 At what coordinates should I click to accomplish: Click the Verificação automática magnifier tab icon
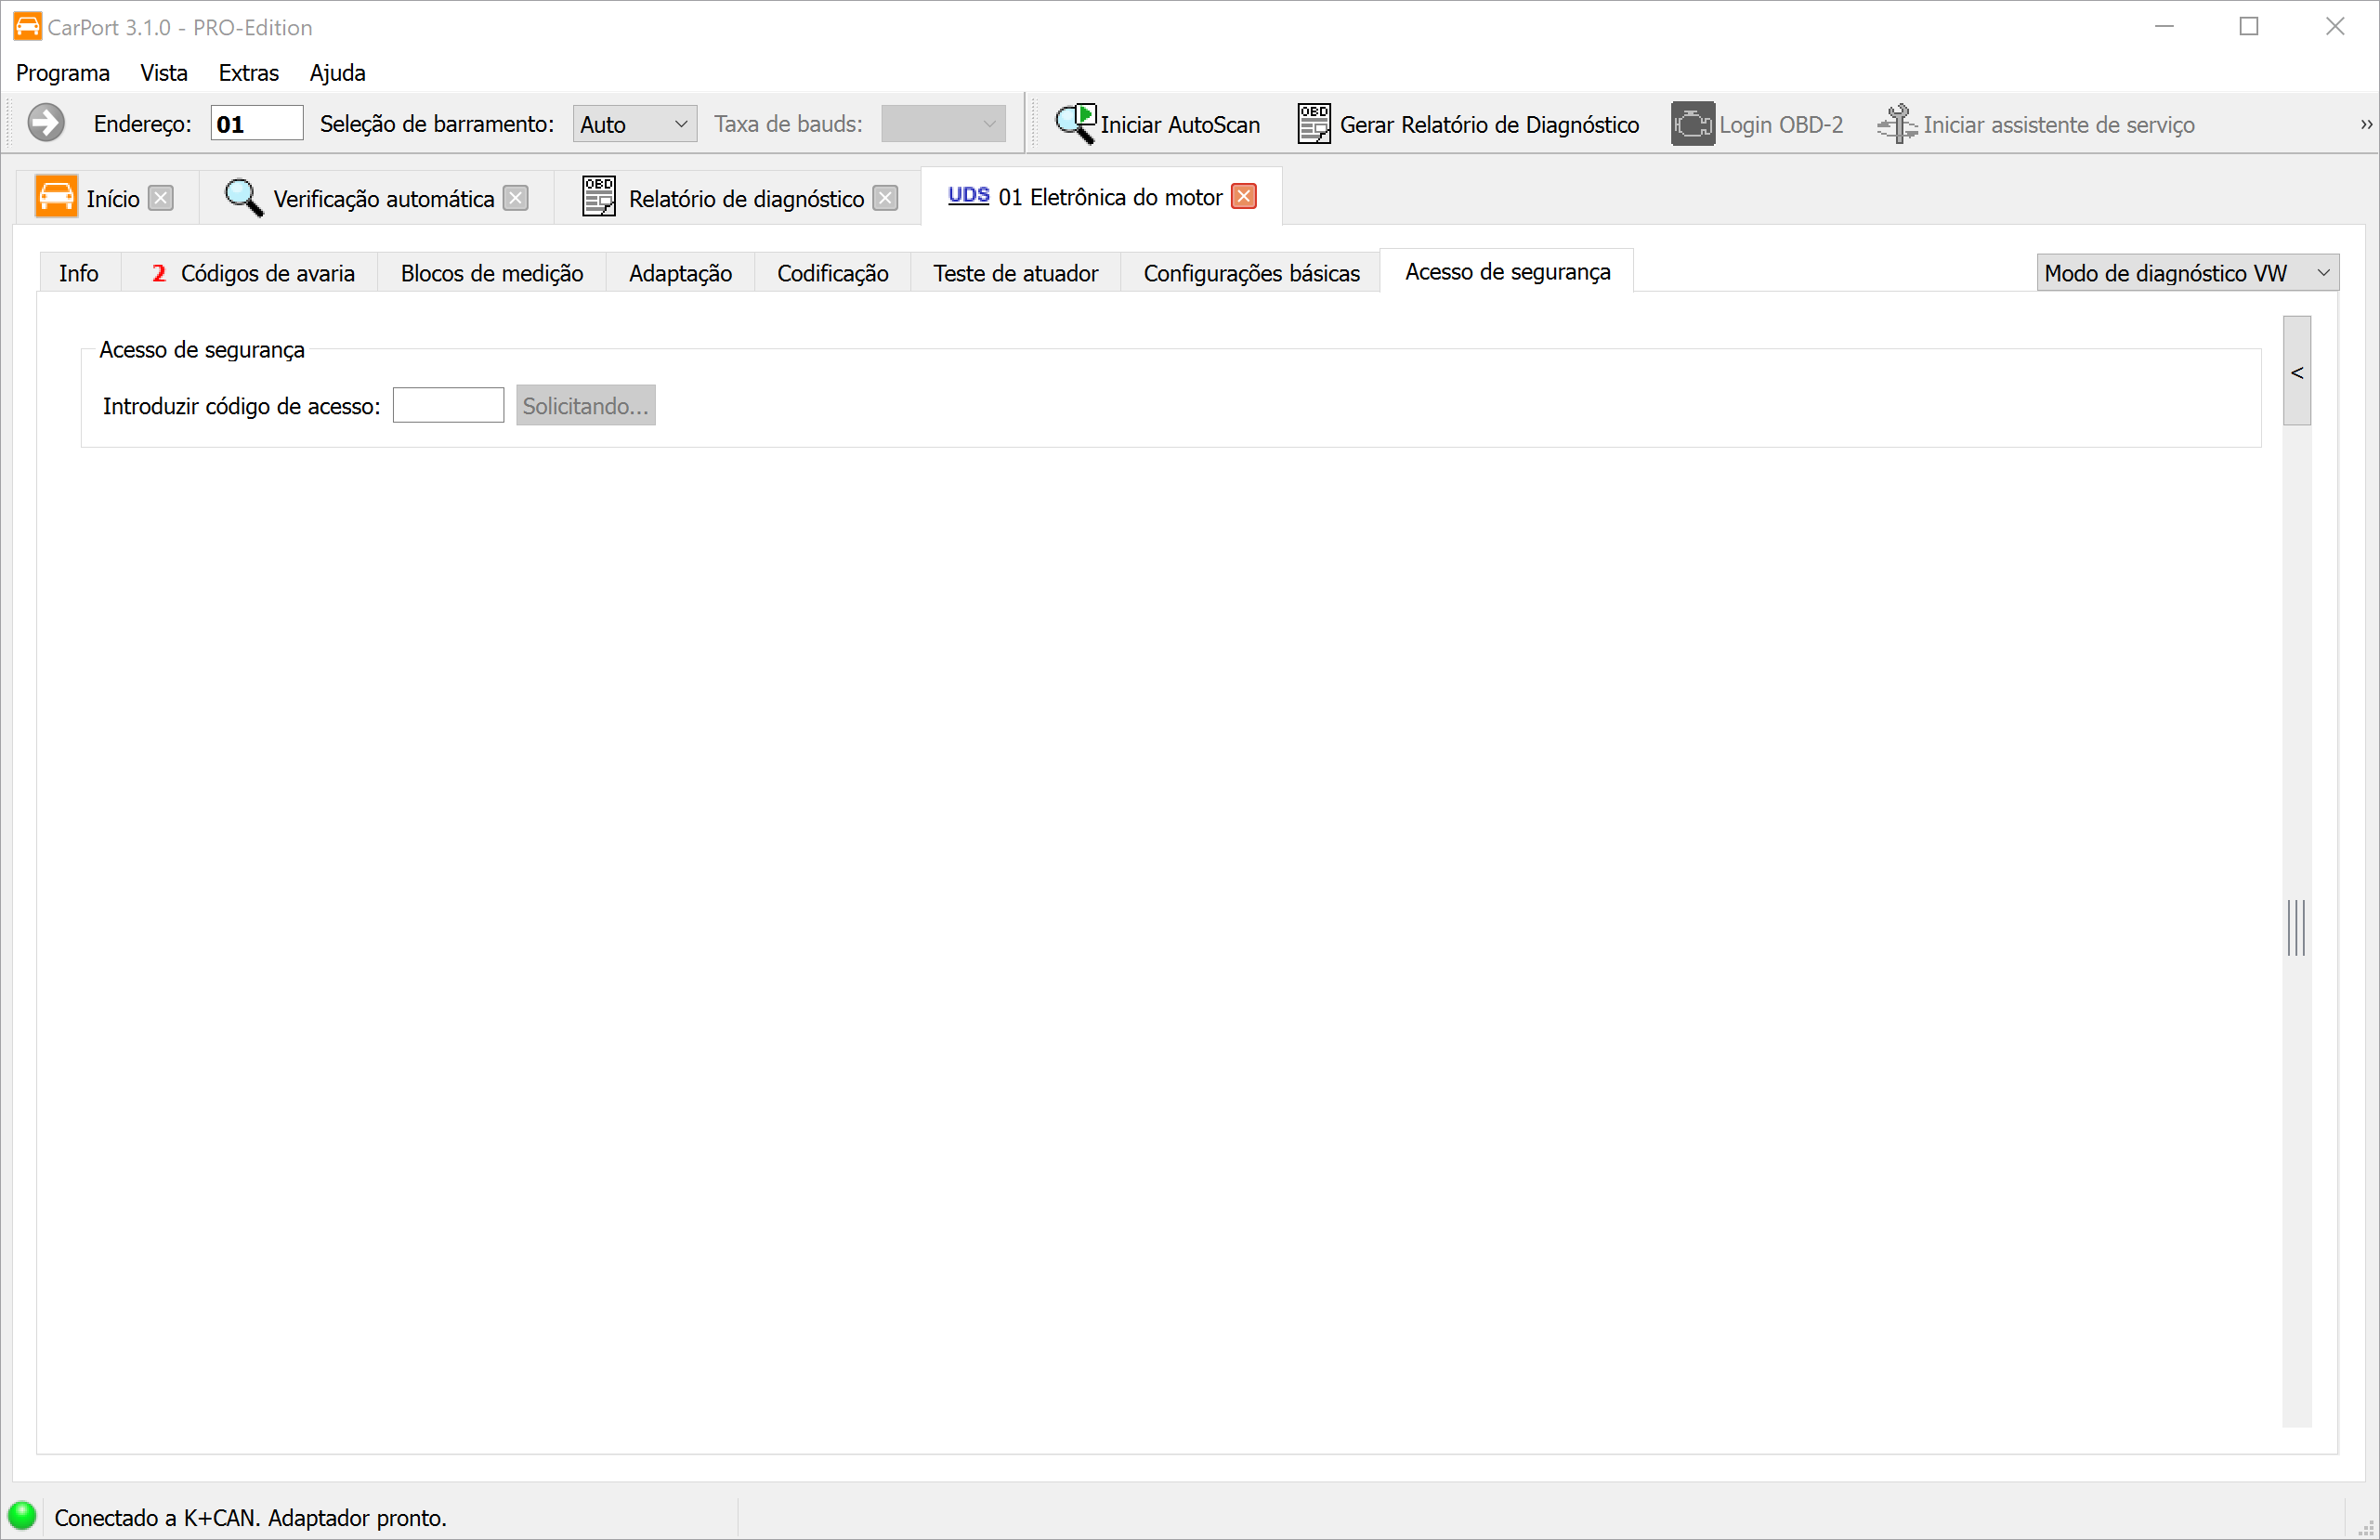click(243, 197)
